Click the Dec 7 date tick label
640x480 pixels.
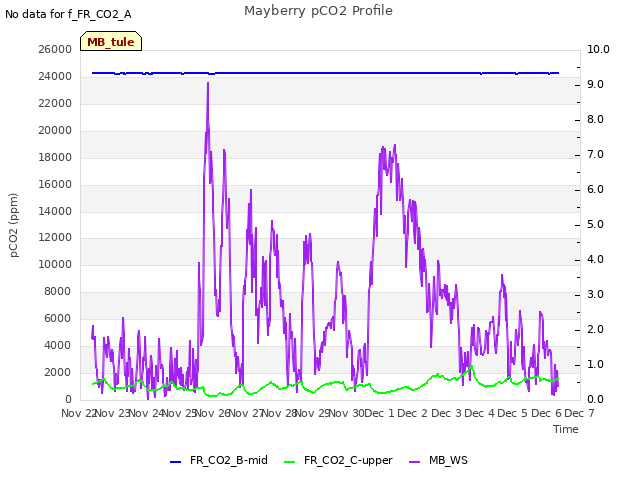[x=579, y=413]
